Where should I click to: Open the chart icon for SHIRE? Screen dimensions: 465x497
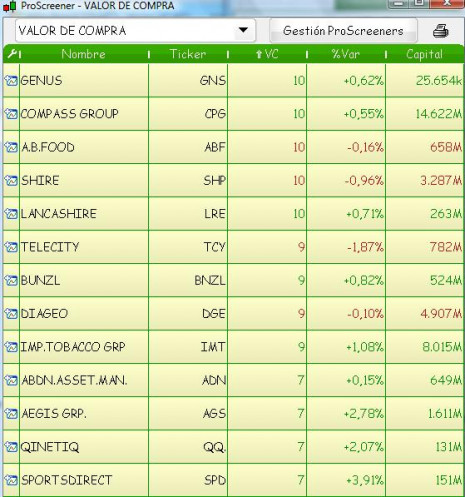click(x=11, y=181)
